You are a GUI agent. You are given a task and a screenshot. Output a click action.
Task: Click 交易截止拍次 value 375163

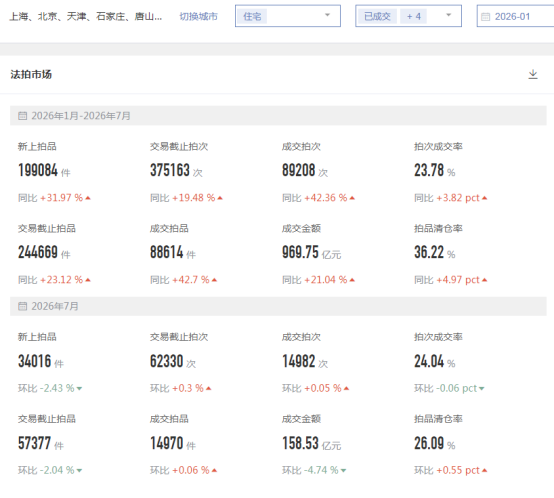point(170,170)
